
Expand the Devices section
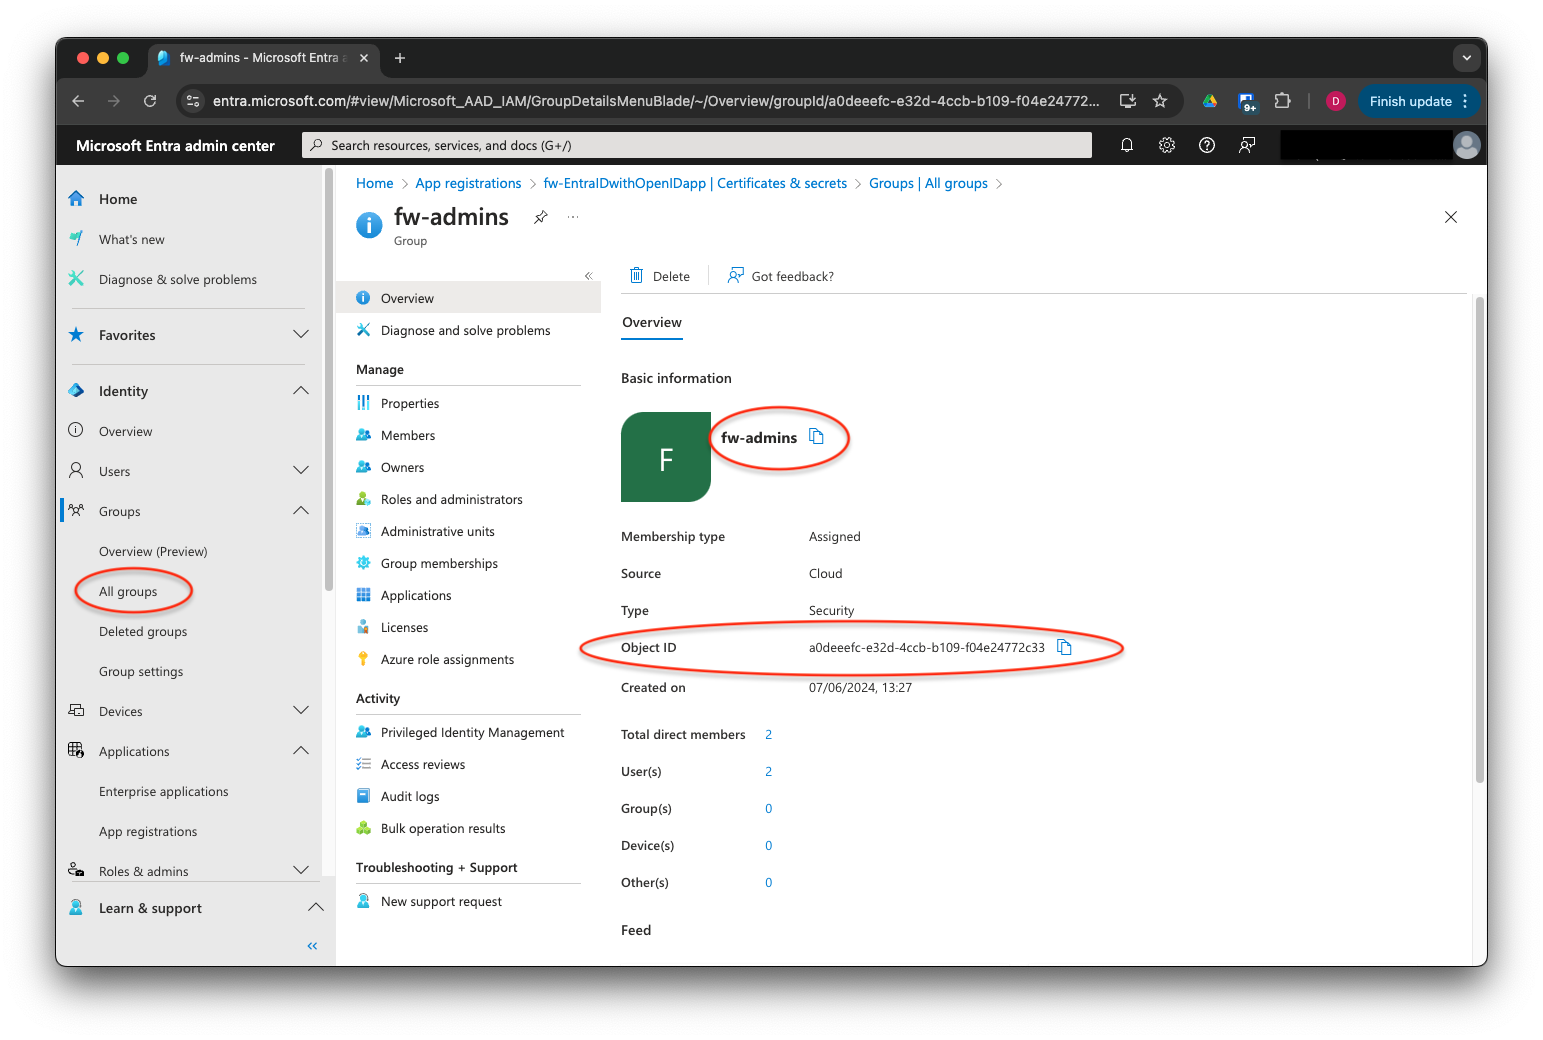coord(301,711)
